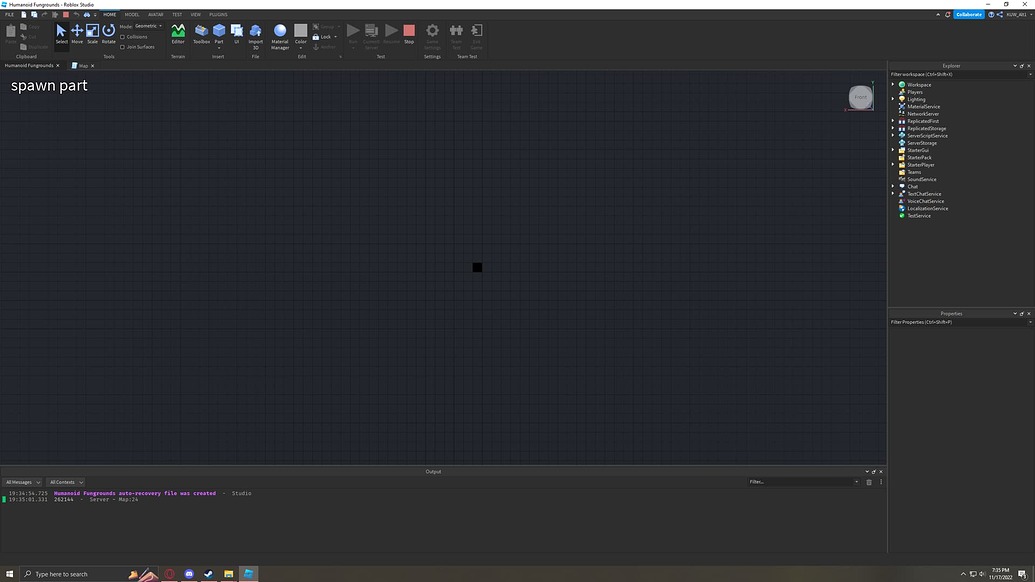Screen dimensions: 1035x582
Task: Open the Mode Geometric dropdown
Action: [147, 26]
